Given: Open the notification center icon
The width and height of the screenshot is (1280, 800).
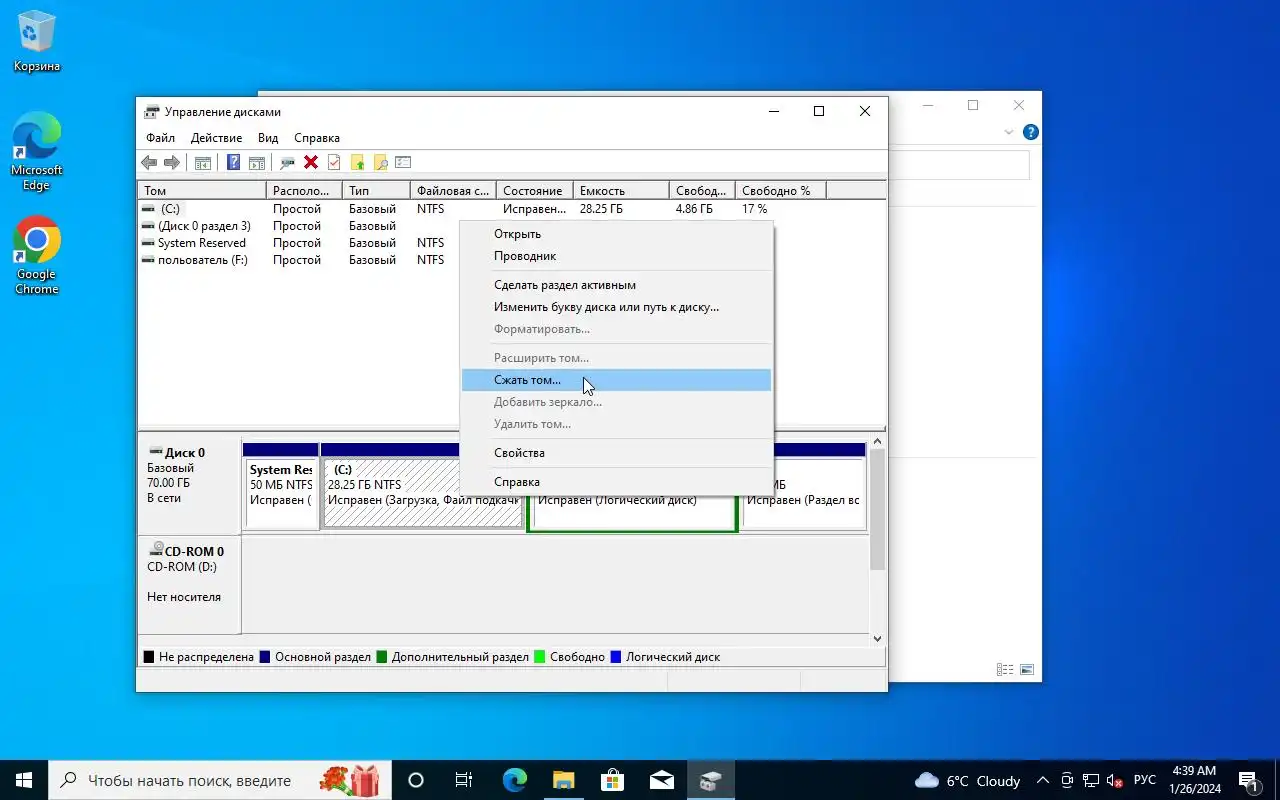Looking at the screenshot, I should 1248,780.
